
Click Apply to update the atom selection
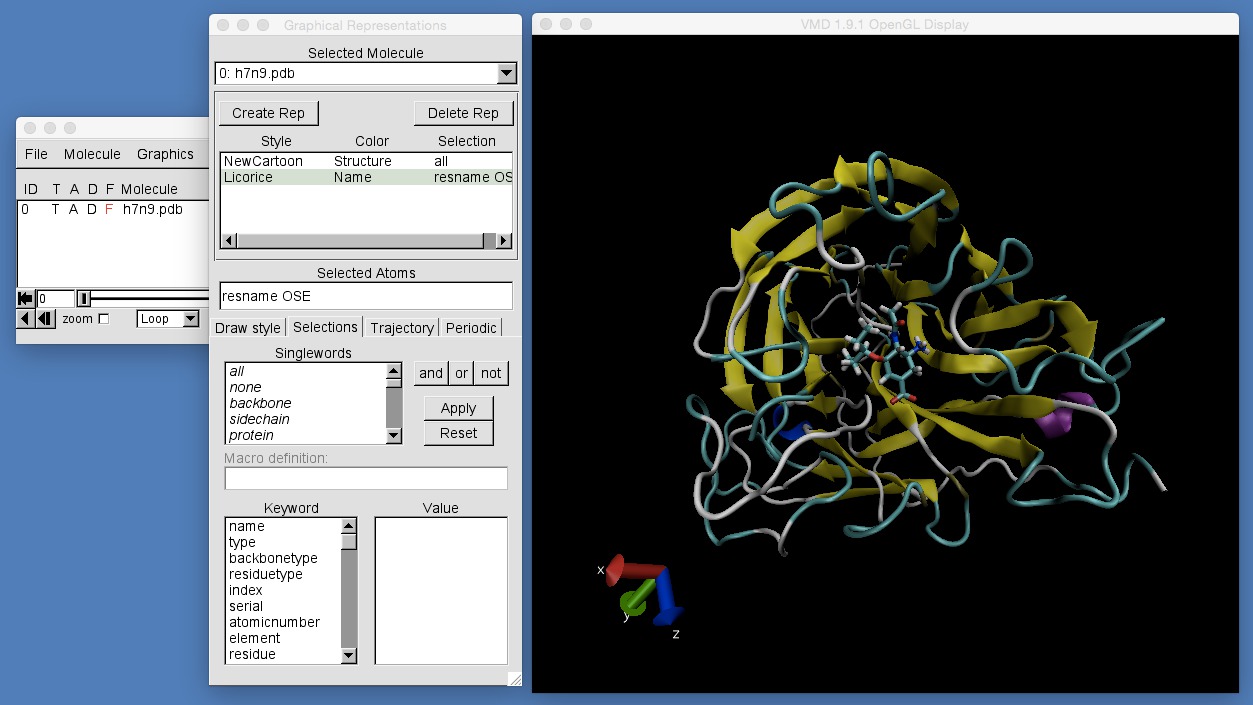tap(458, 408)
